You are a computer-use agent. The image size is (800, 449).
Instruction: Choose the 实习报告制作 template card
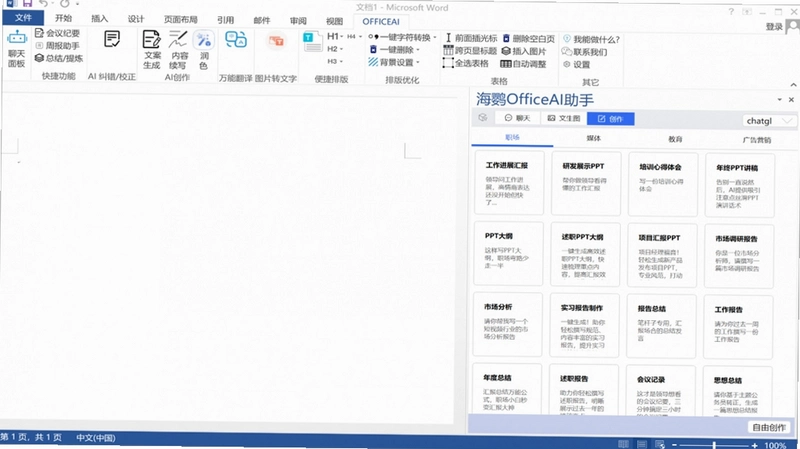point(584,326)
